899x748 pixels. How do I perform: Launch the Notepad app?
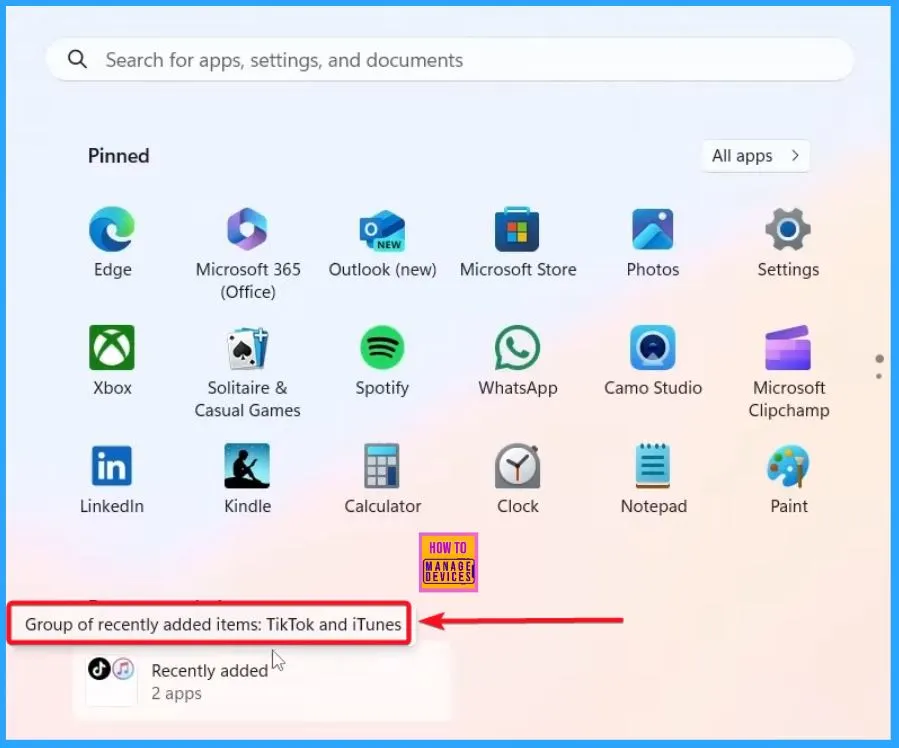pos(654,480)
